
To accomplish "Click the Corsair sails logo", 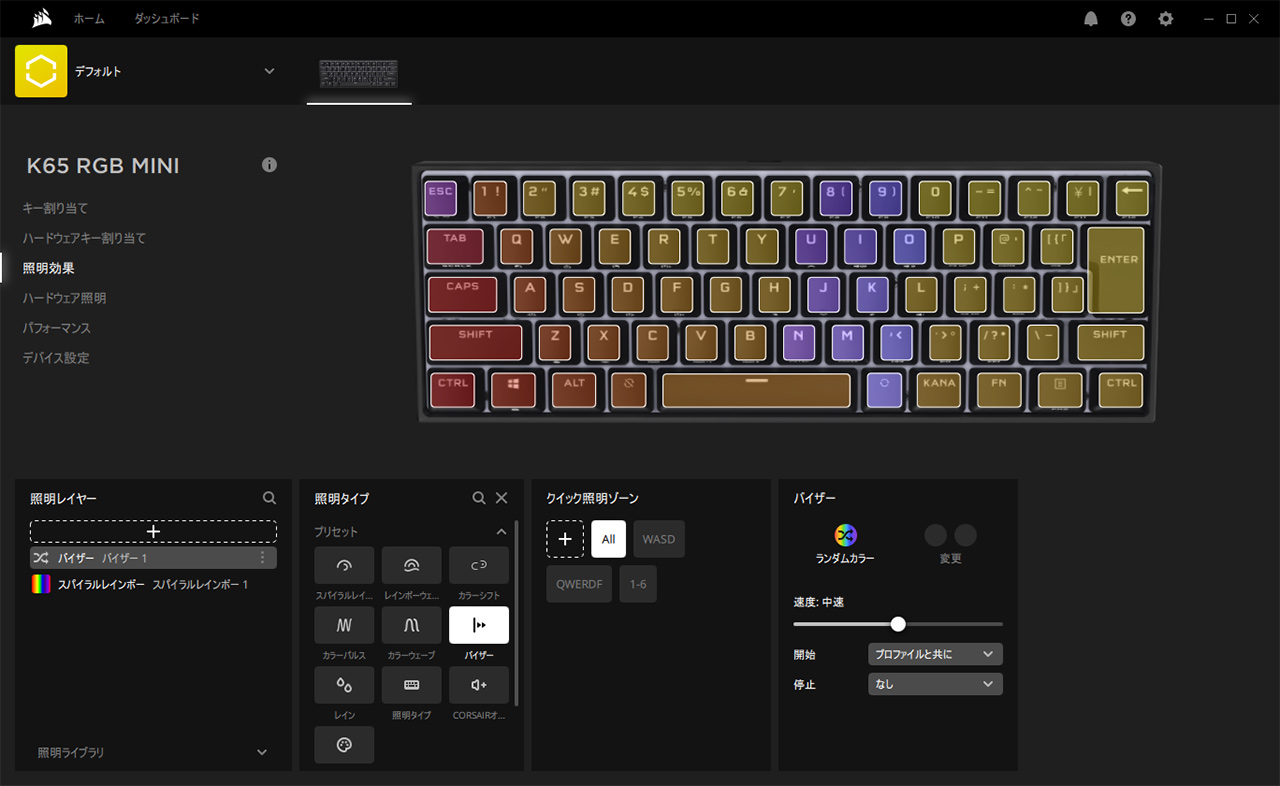I will coord(41,19).
